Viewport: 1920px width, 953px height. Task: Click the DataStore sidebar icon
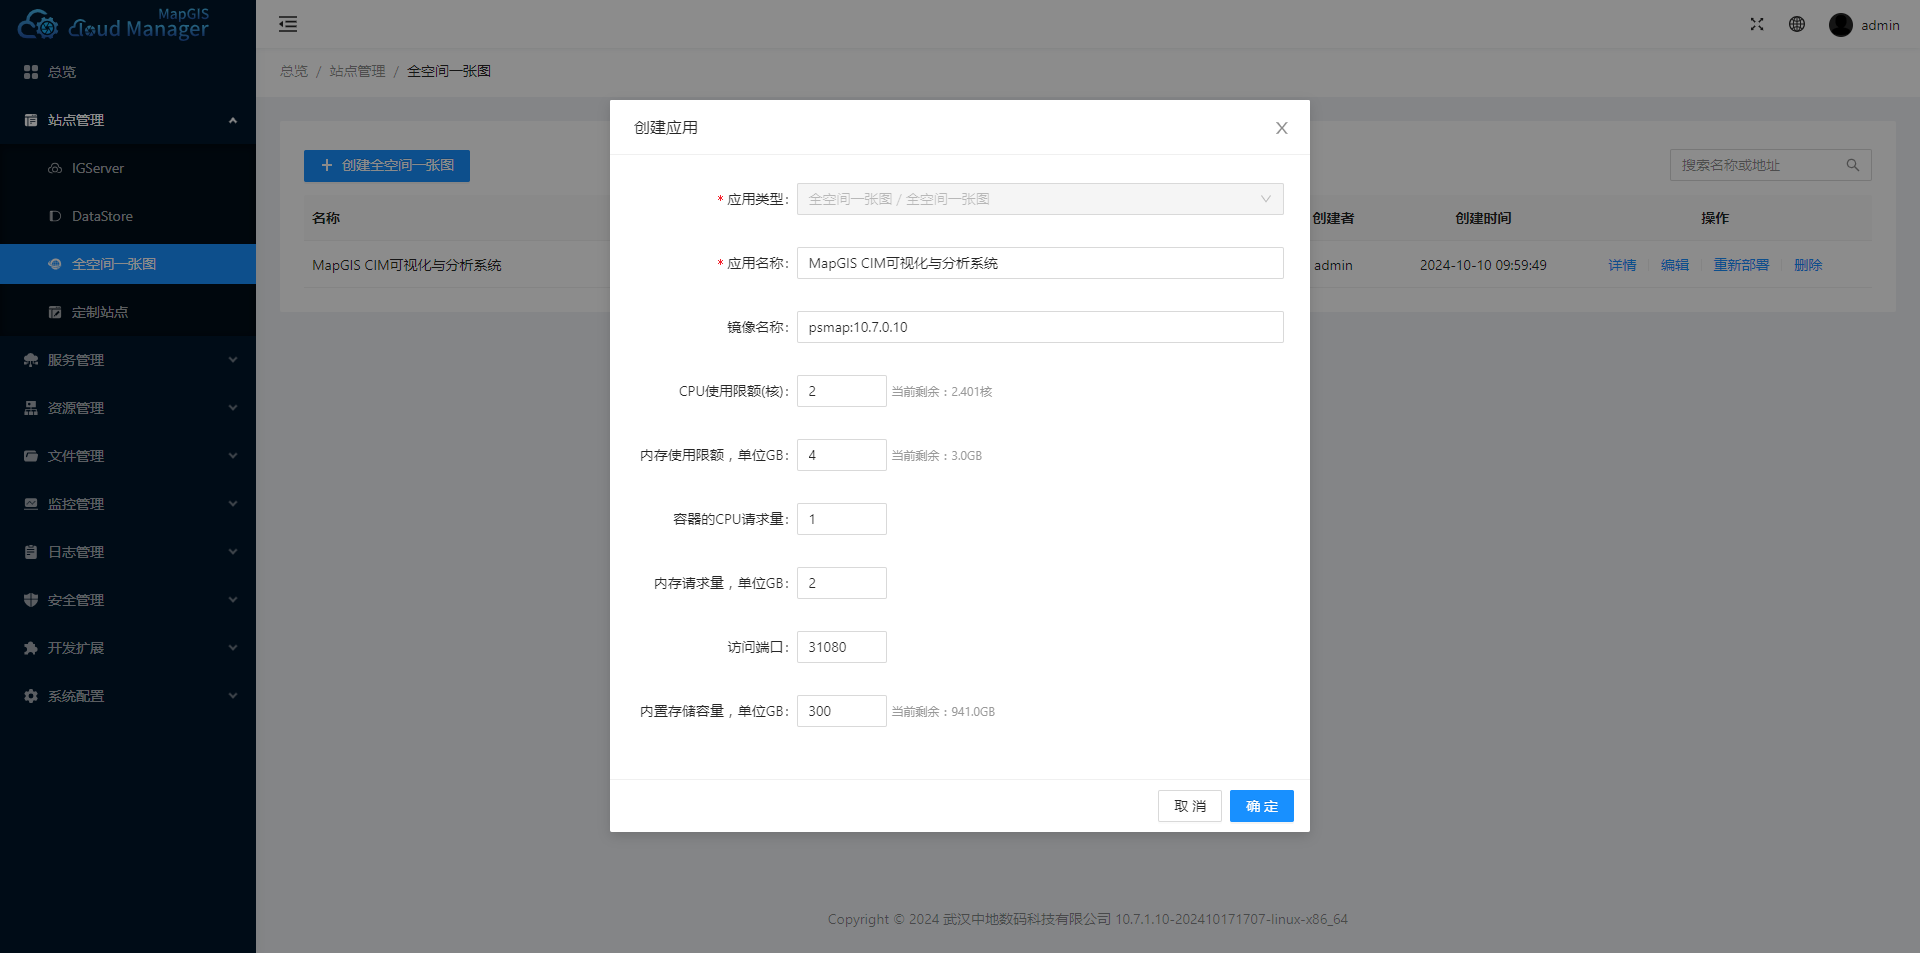point(55,216)
